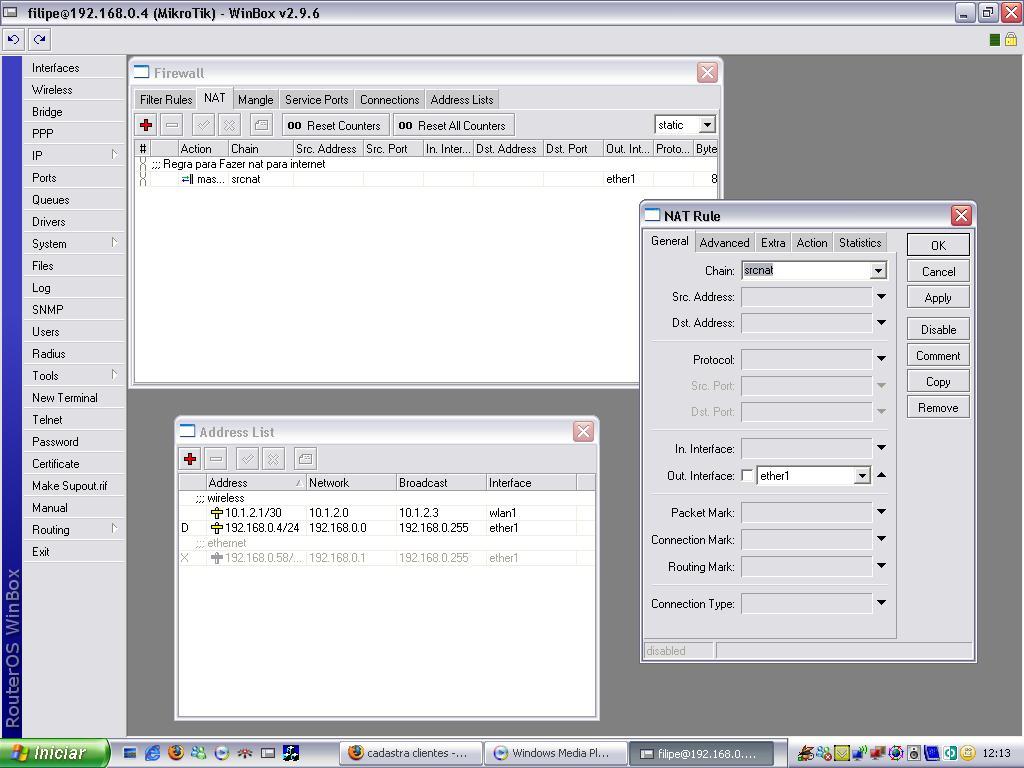Enable Firewall rule using checkmark icon

(x=204, y=125)
